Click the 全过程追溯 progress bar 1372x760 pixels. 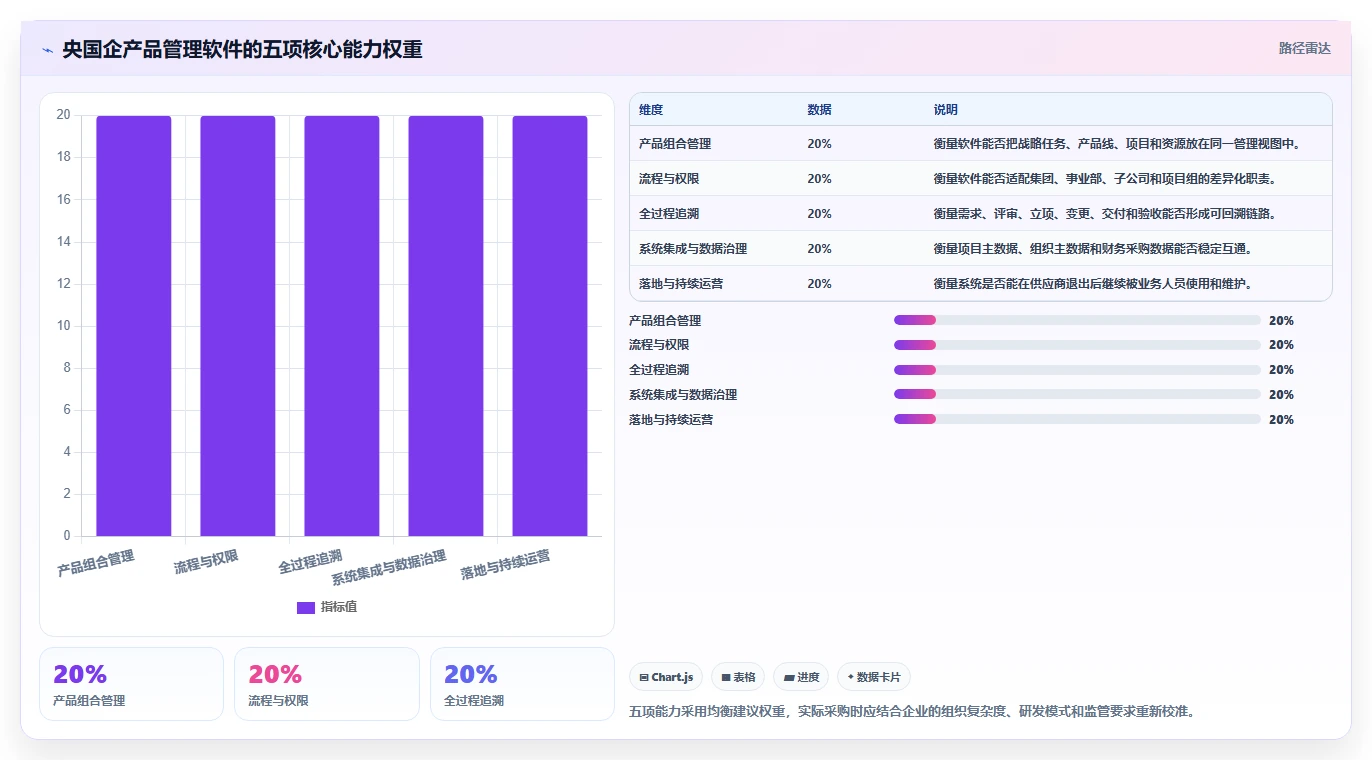(x=1077, y=370)
